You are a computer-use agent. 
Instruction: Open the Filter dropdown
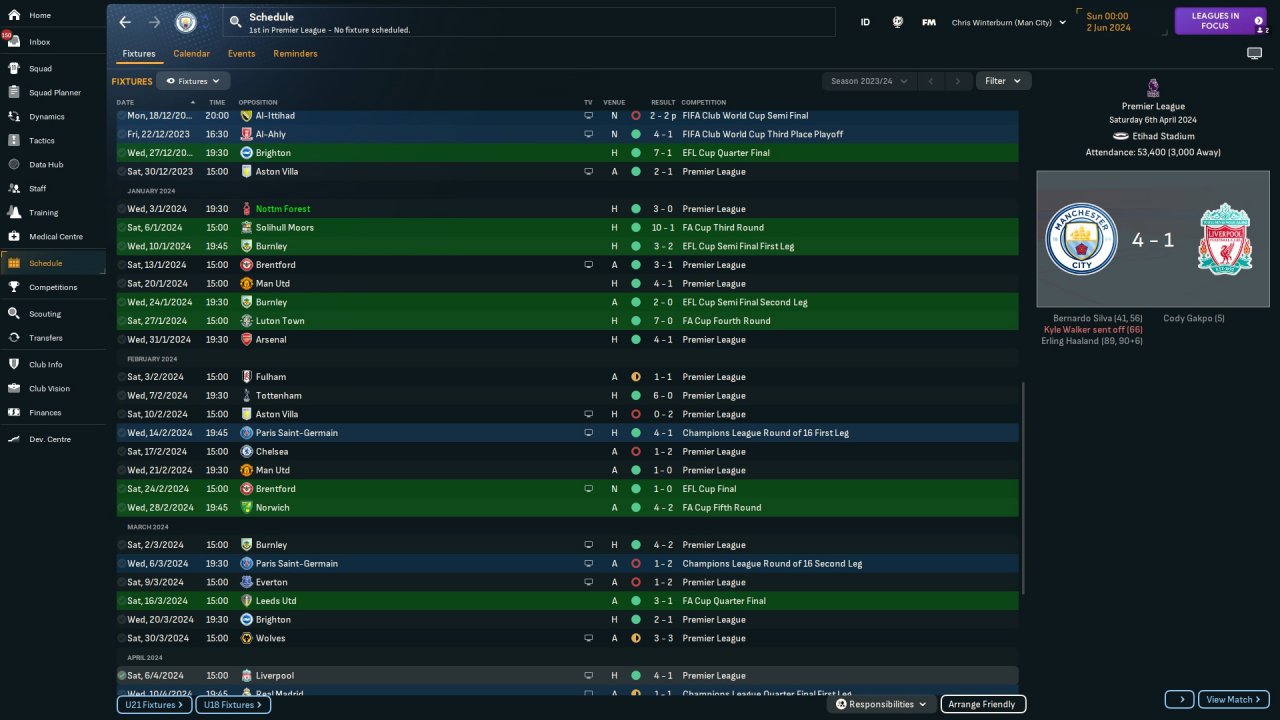coord(1003,81)
